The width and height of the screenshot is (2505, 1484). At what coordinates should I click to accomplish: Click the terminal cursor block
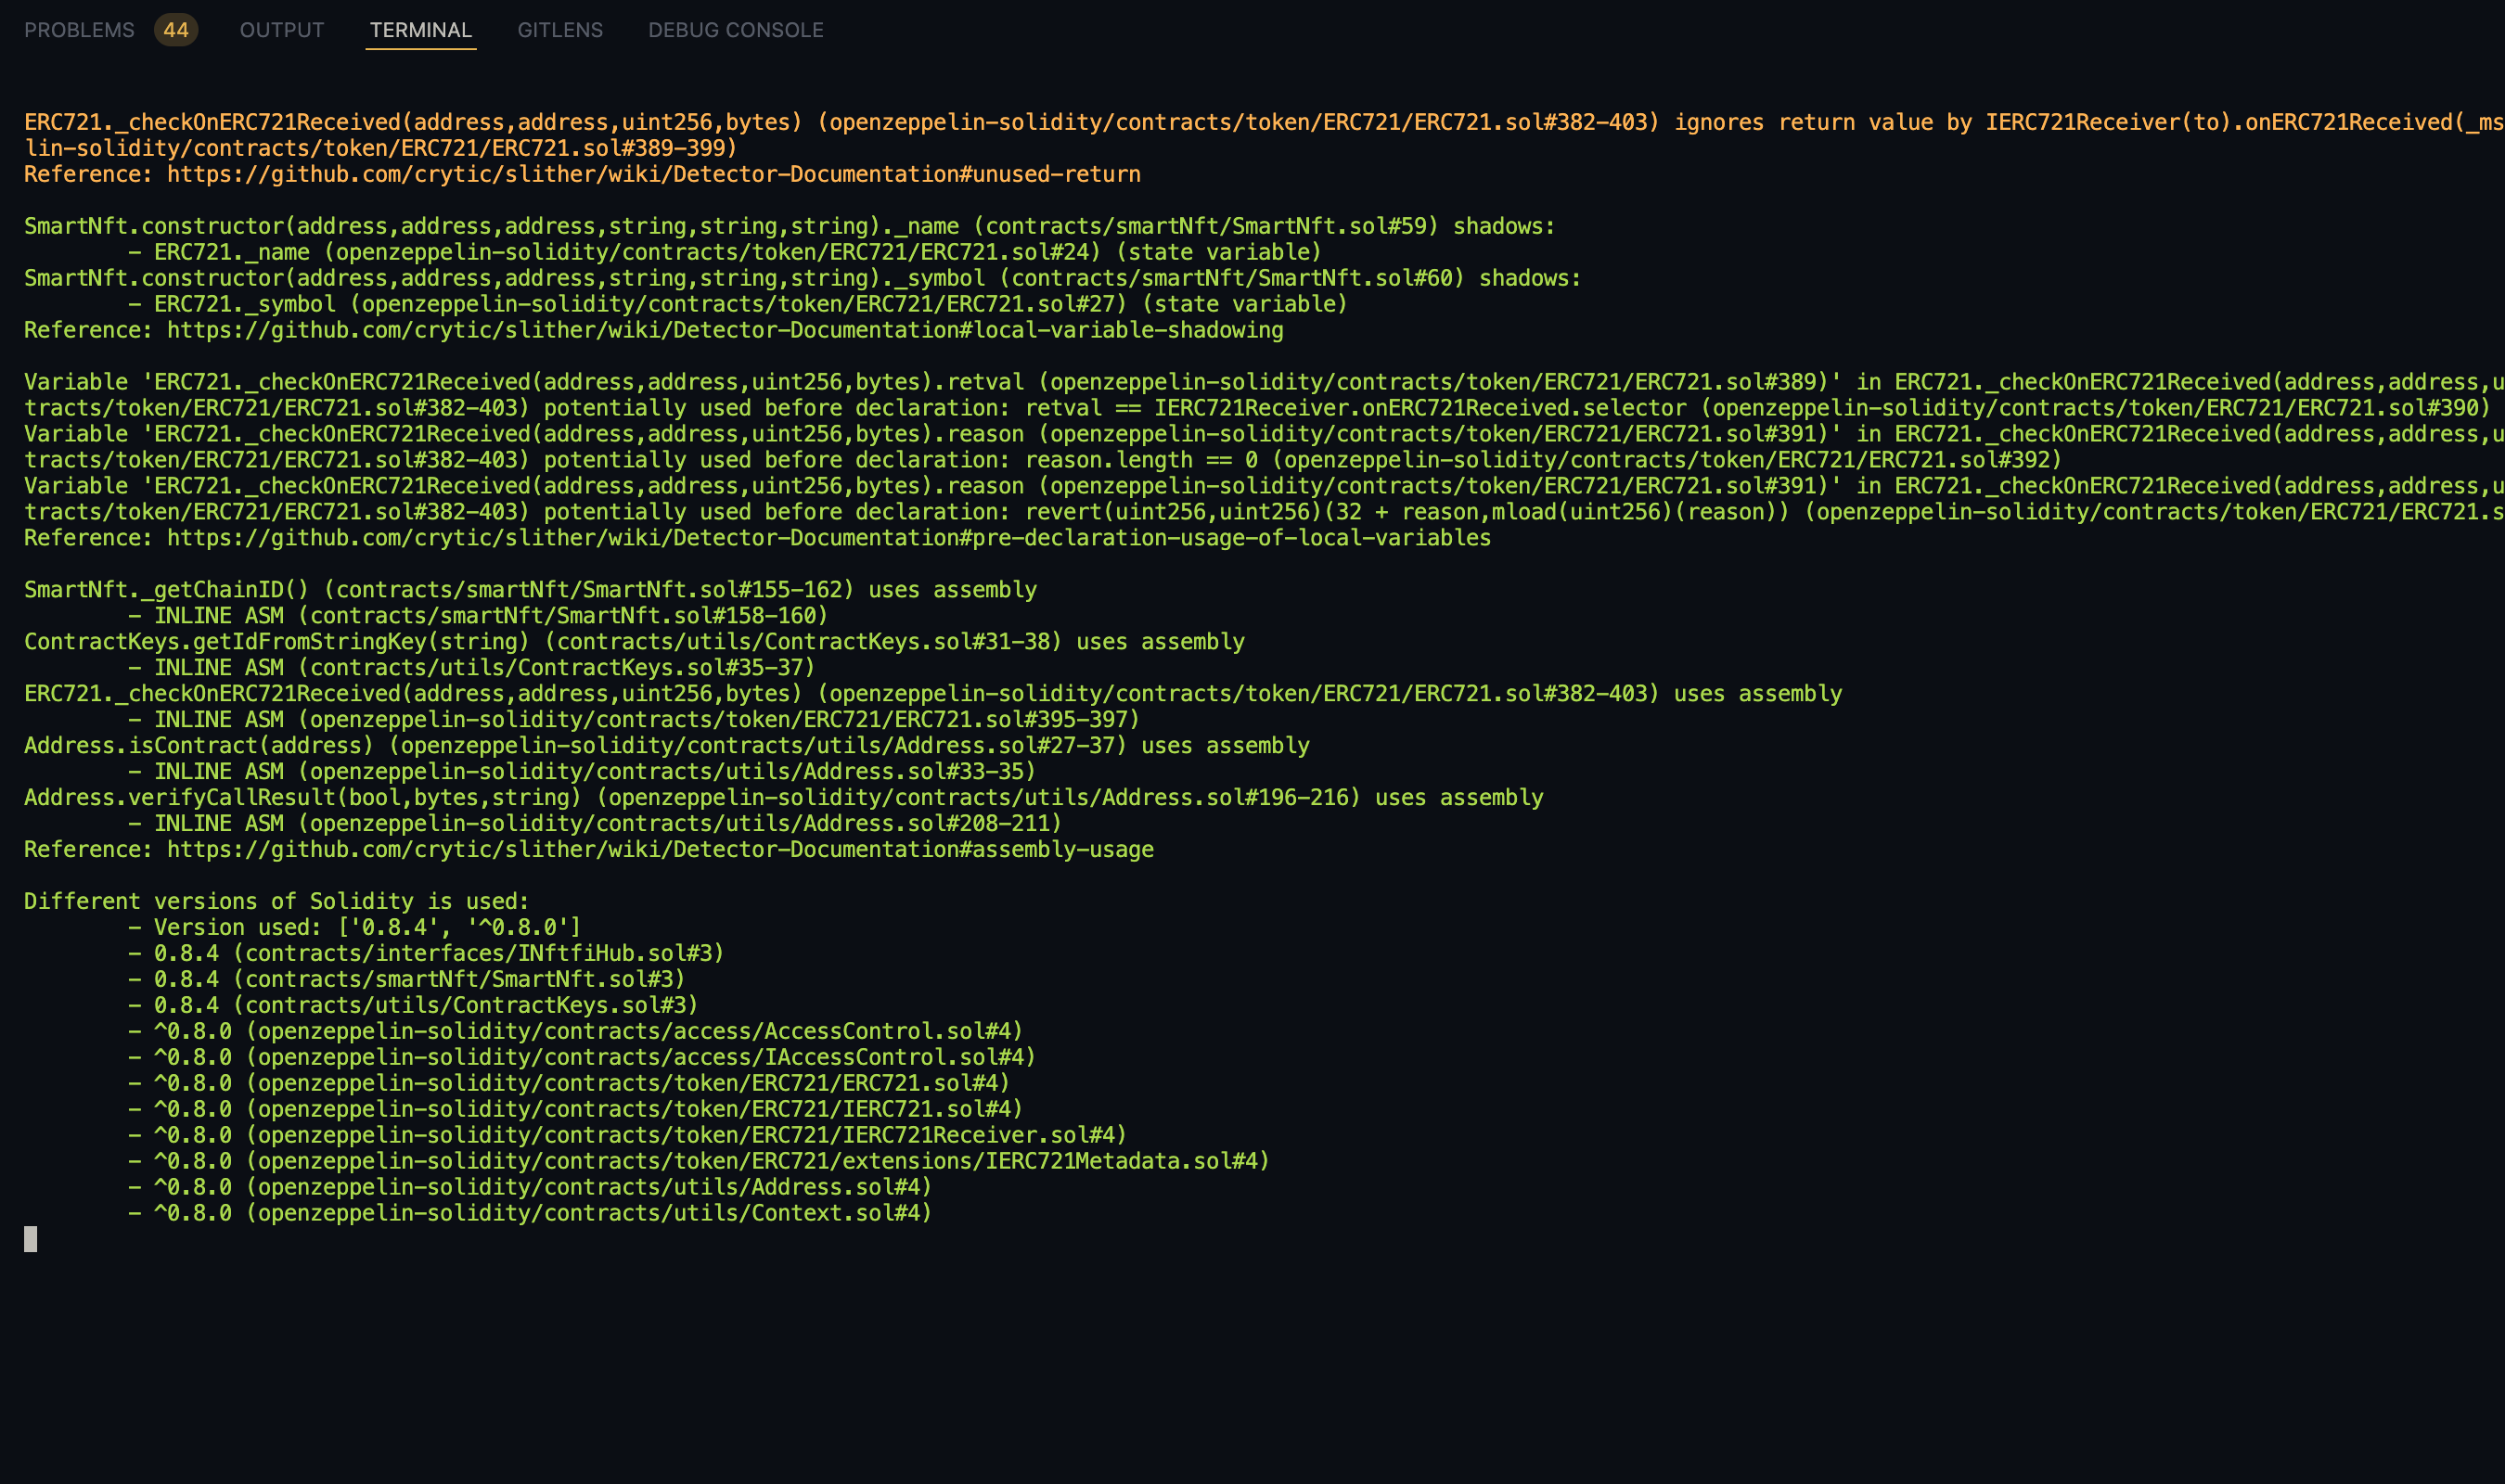coord(31,1239)
